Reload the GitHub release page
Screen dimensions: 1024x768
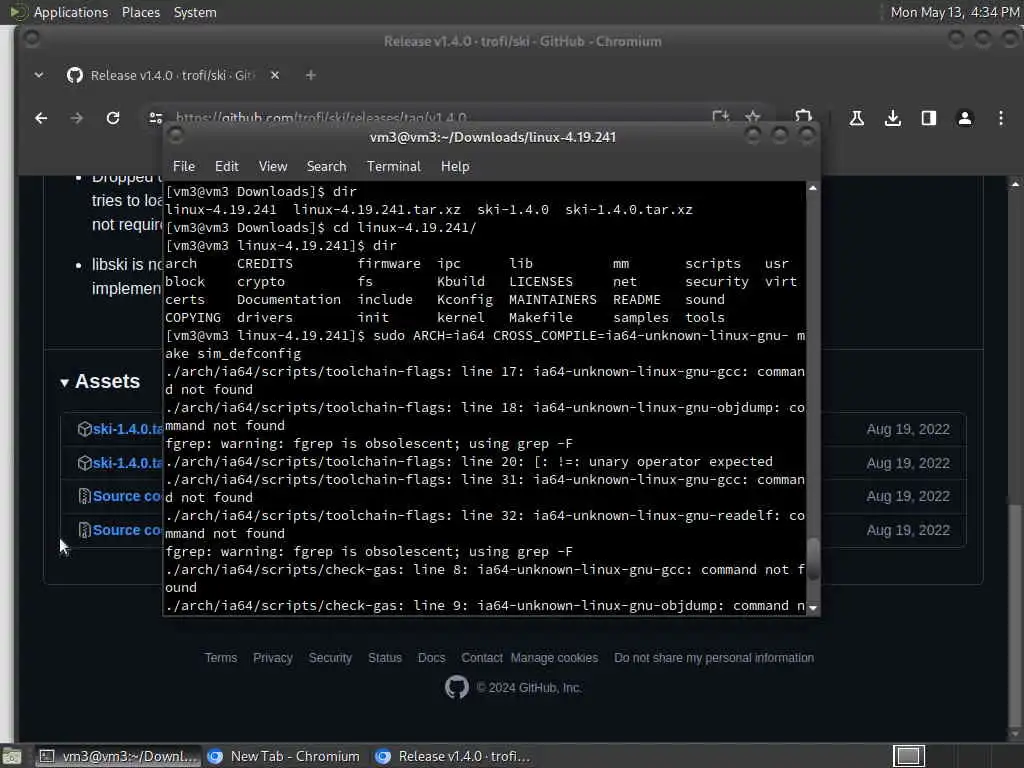click(x=113, y=118)
